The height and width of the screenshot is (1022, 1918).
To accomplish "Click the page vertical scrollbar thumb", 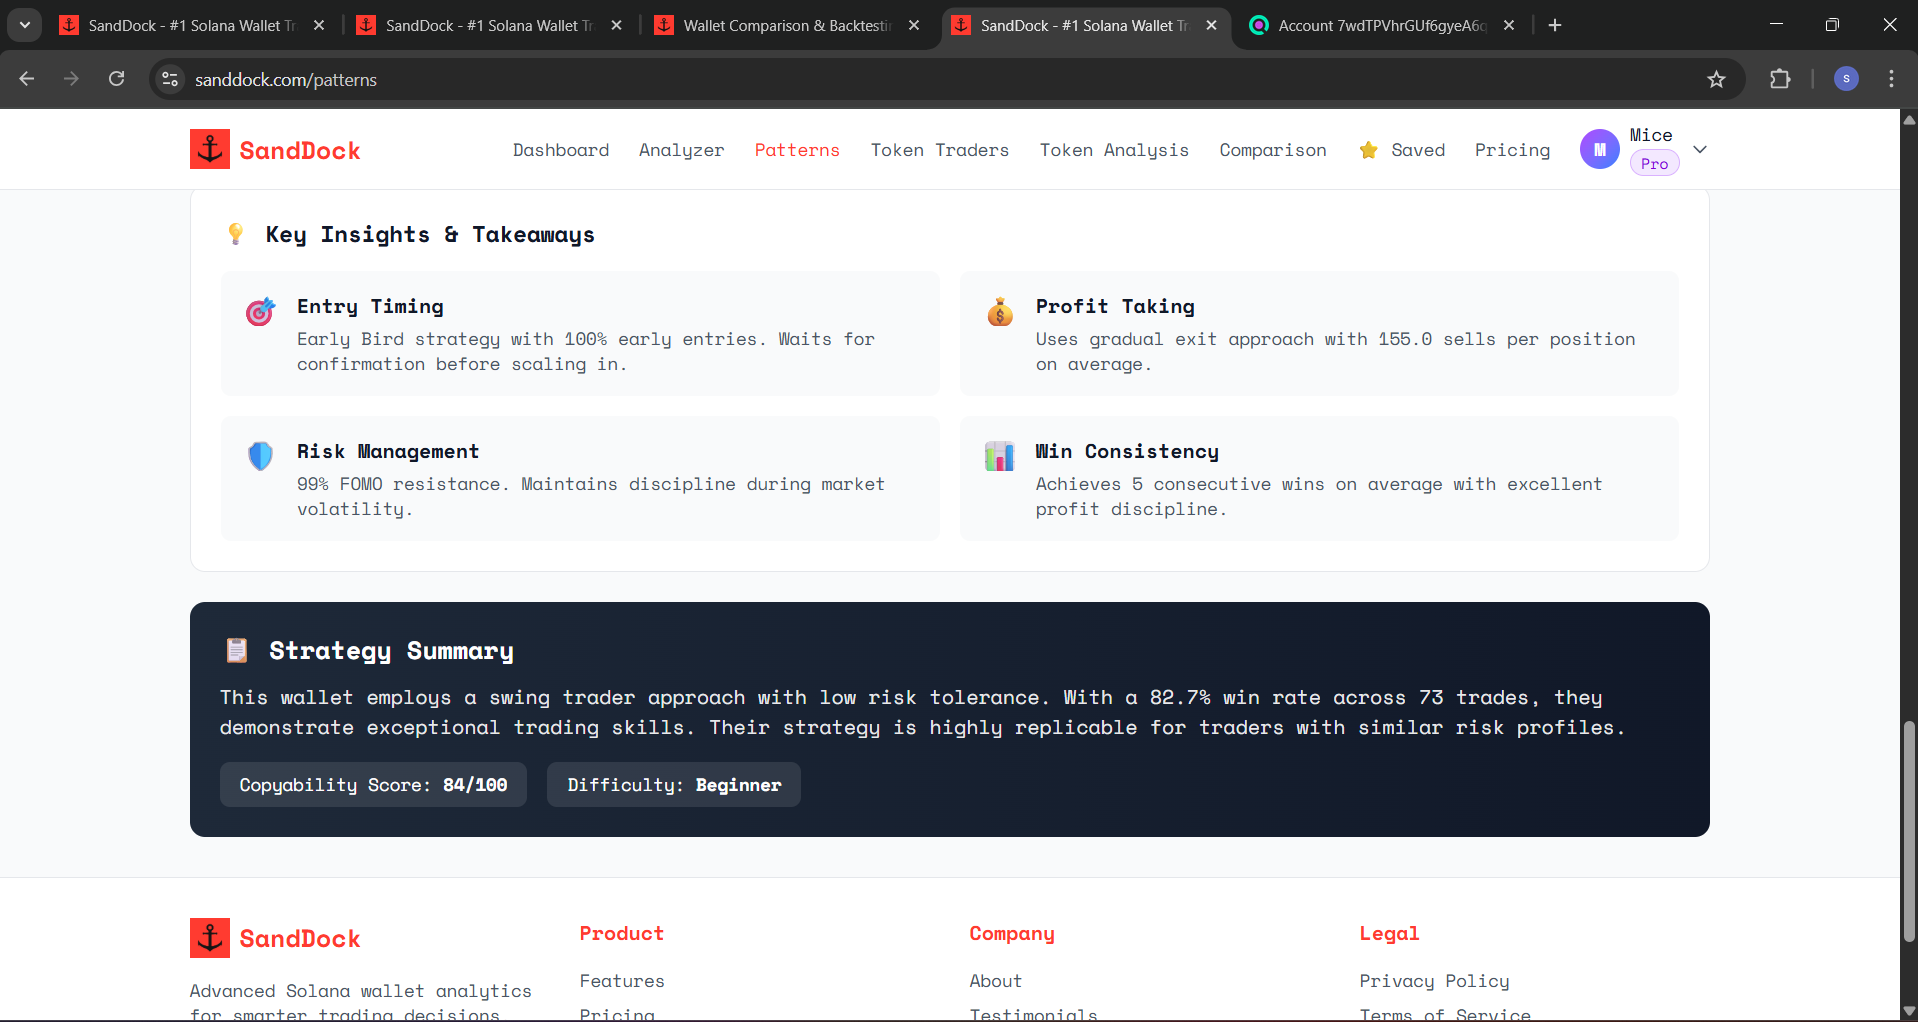I will tap(1909, 830).
